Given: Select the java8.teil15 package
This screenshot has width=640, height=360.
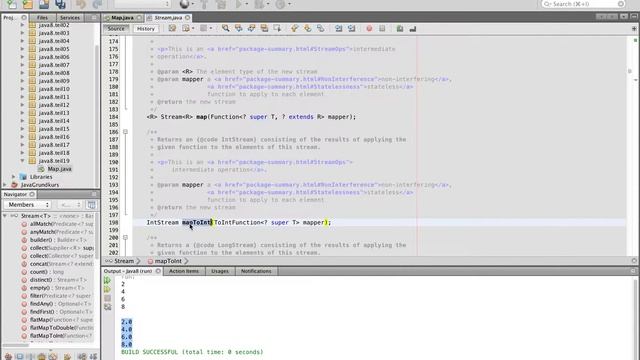Looking at the screenshot, I should coord(54,129).
